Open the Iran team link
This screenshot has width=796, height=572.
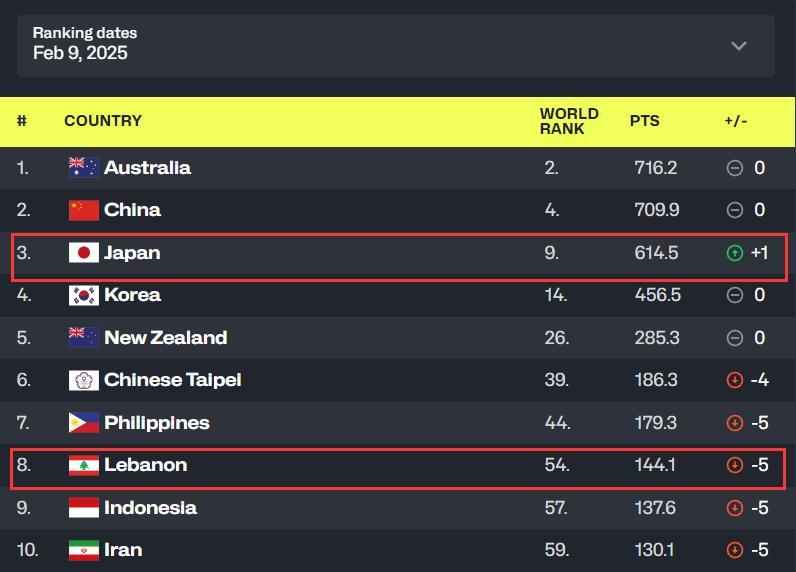pos(123,550)
